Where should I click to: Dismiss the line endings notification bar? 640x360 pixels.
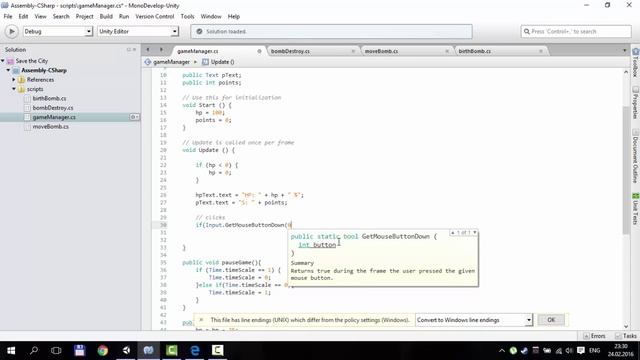[x=201, y=320]
